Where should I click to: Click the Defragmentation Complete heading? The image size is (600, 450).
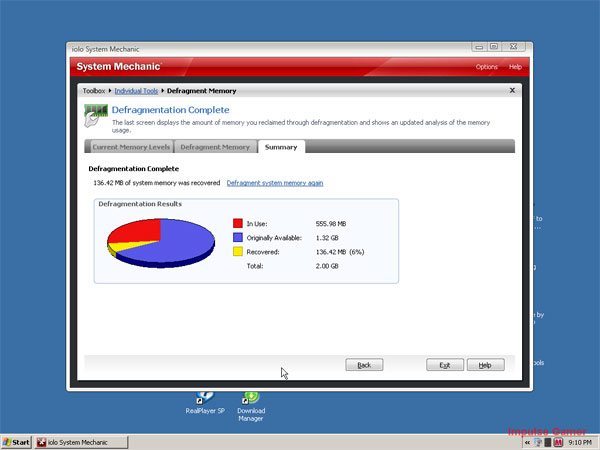click(x=170, y=110)
